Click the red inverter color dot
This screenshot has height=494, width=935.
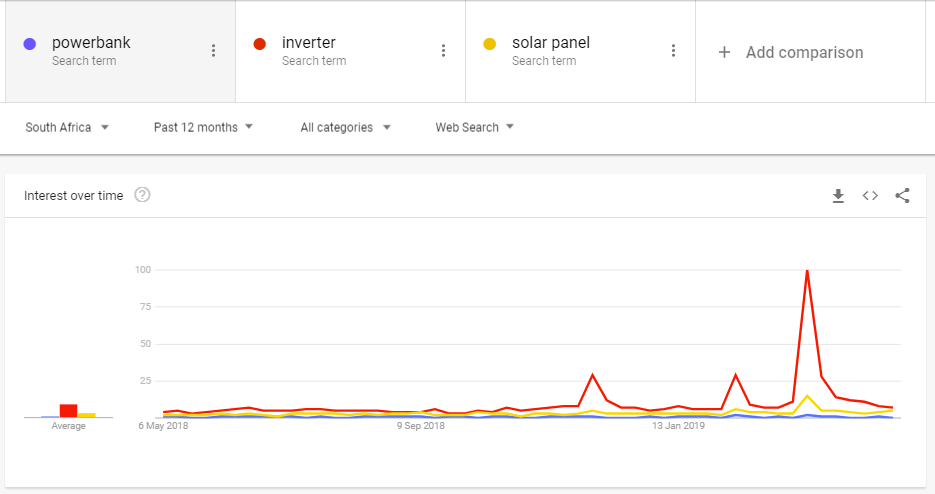coord(259,44)
